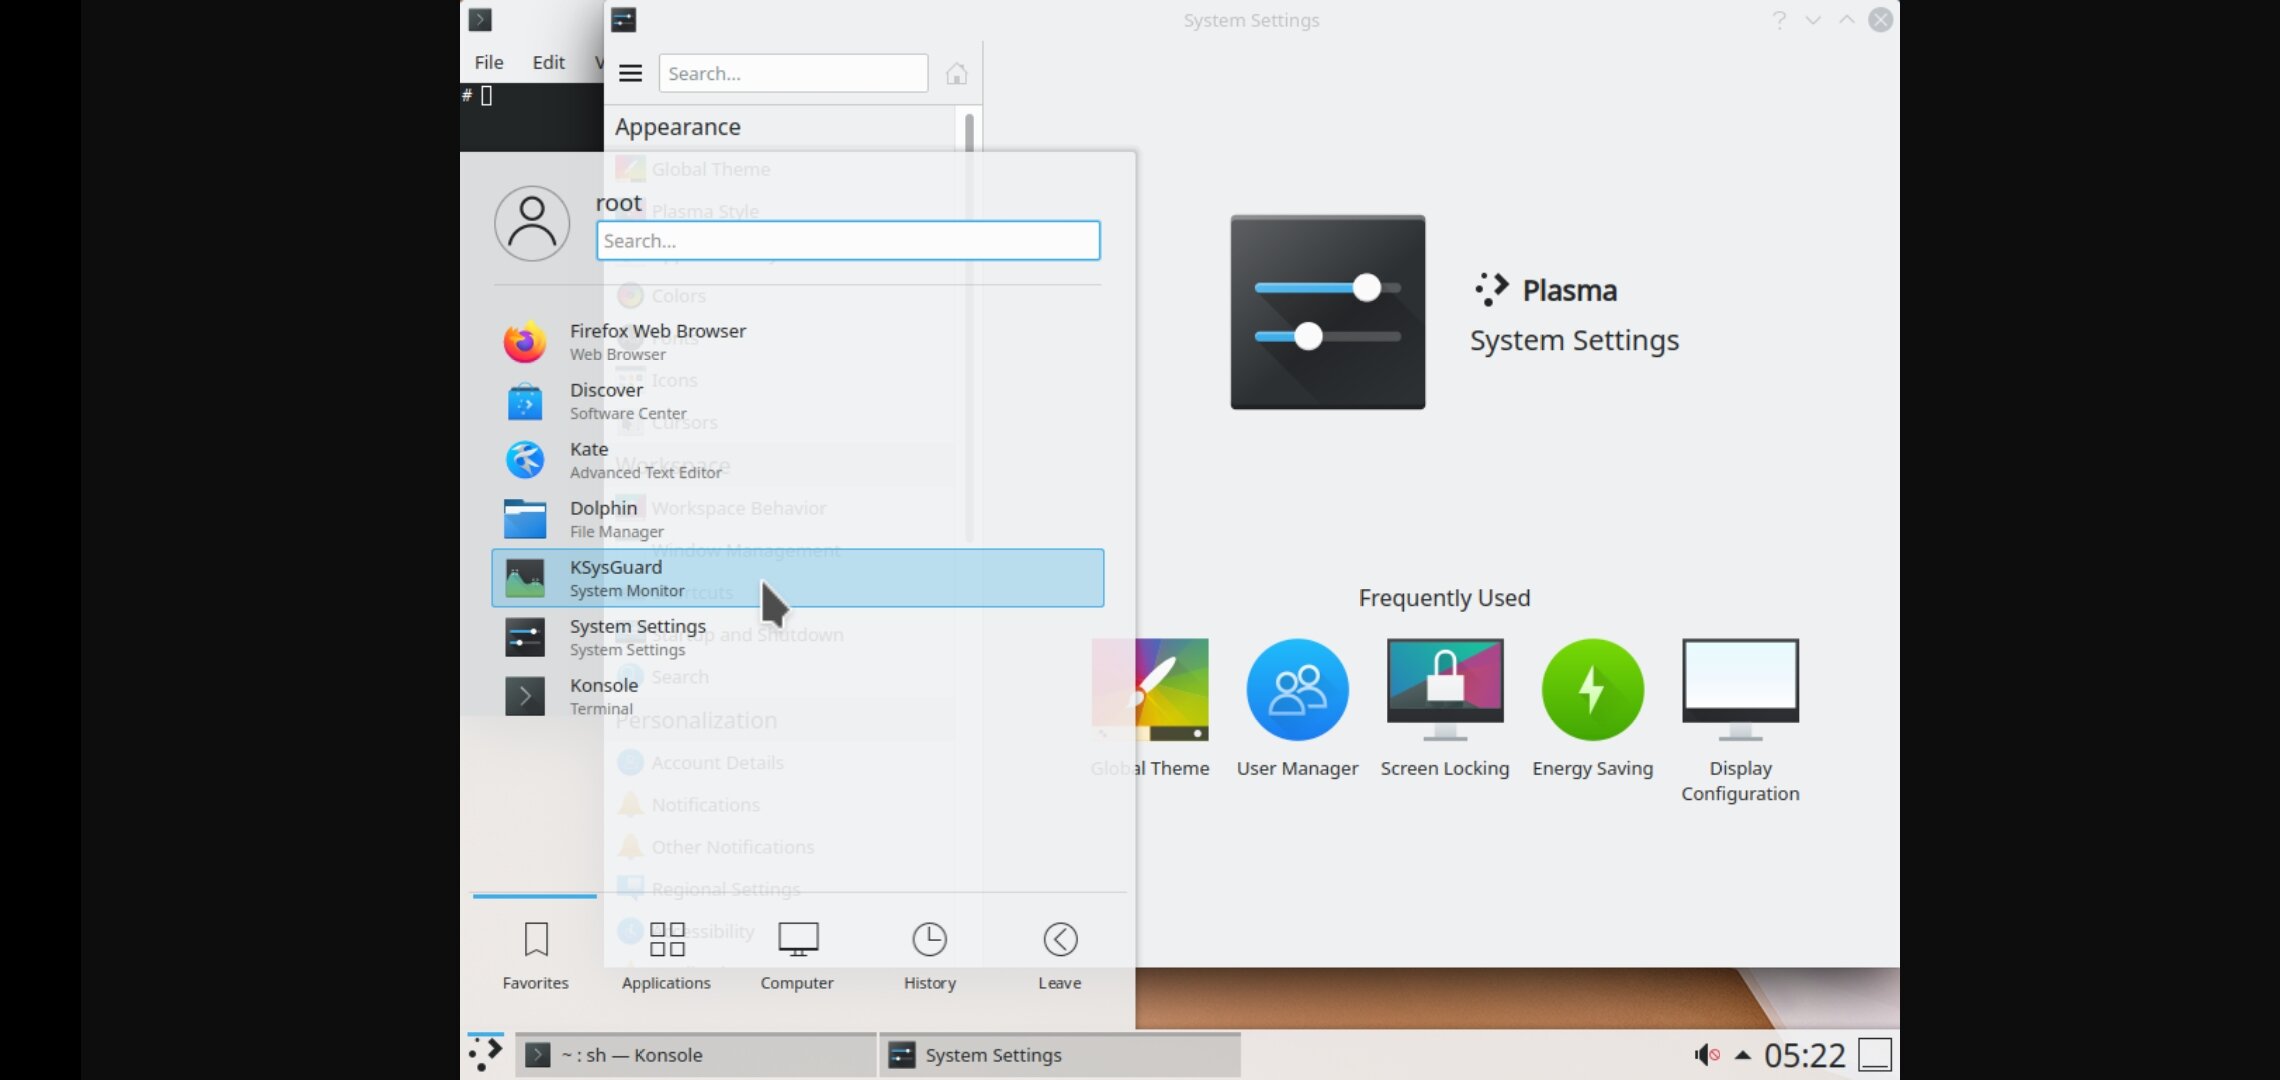Open the Leave tab in launcher
The height and width of the screenshot is (1080, 2280).
[1059, 955]
